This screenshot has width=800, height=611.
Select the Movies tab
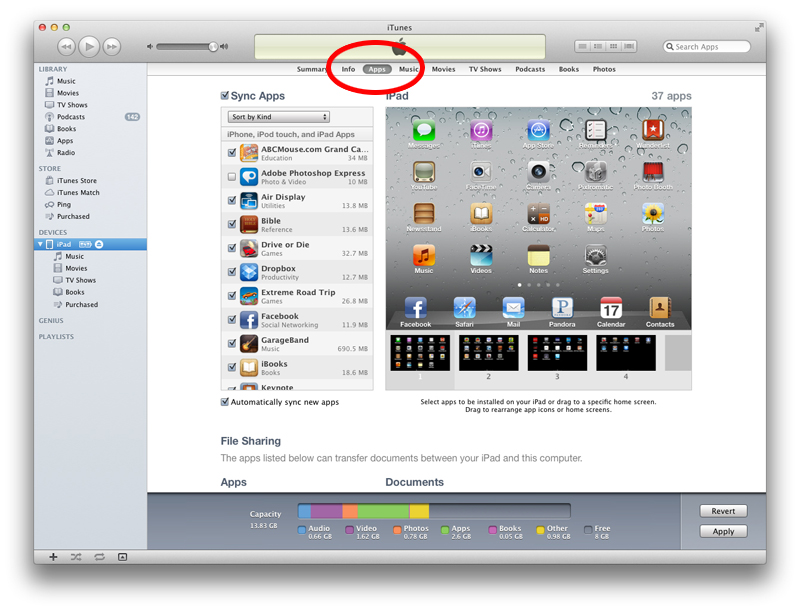click(443, 69)
